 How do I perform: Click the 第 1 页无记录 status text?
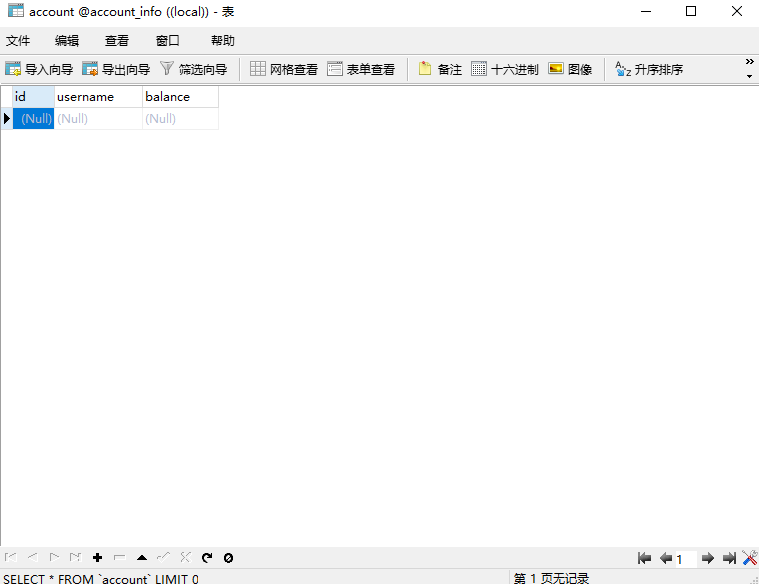tap(551, 578)
